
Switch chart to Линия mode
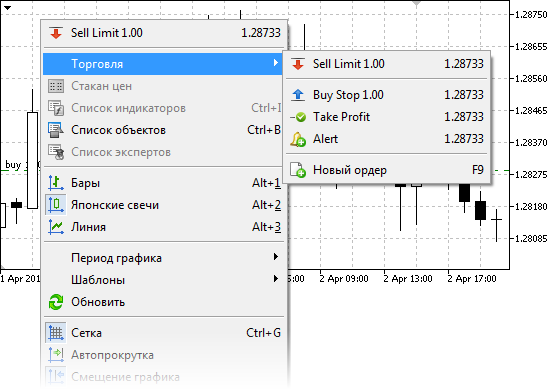pyautogui.click(x=164, y=227)
